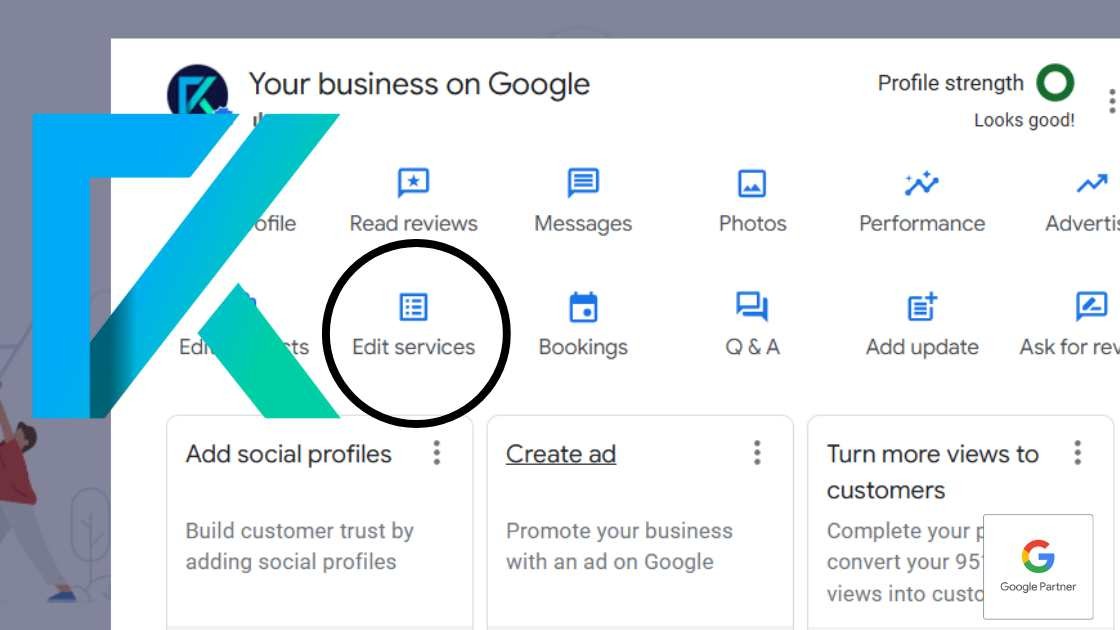Viewport: 1120px width, 630px height.
Task: Click the Your business on Google heading
Action: [420, 84]
